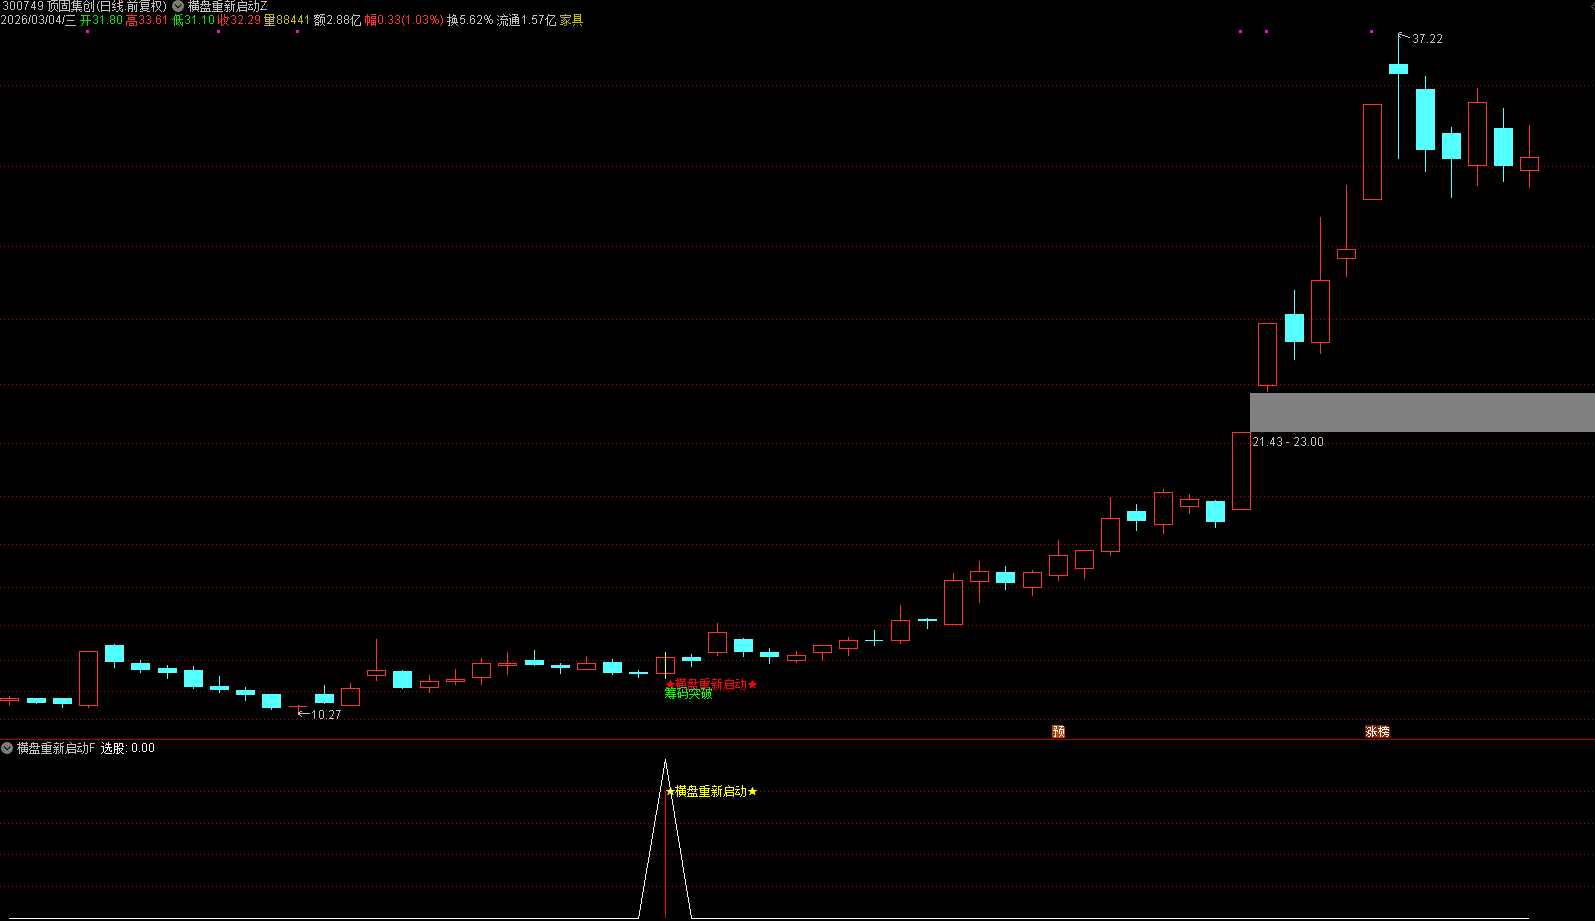Click the 家具 industry sector link

(571, 20)
